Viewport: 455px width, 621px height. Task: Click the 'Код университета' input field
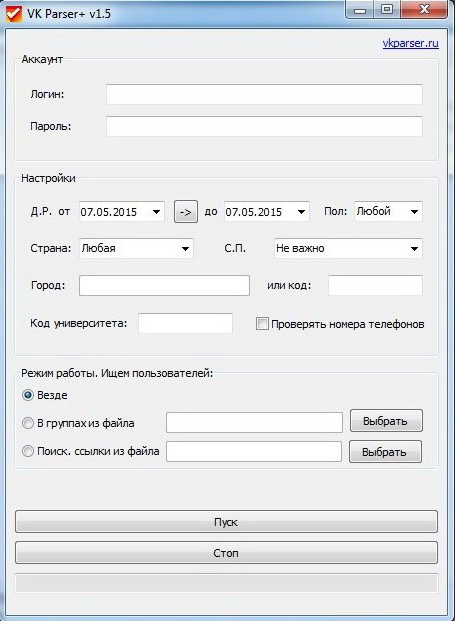point(185,323)
